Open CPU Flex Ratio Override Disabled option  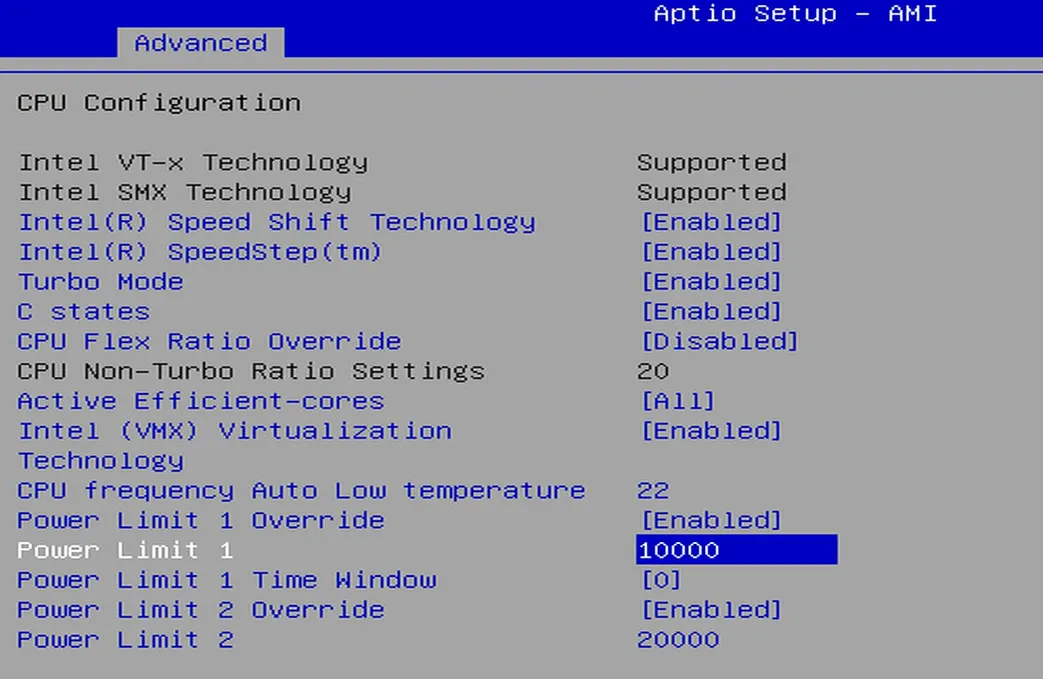718,342
